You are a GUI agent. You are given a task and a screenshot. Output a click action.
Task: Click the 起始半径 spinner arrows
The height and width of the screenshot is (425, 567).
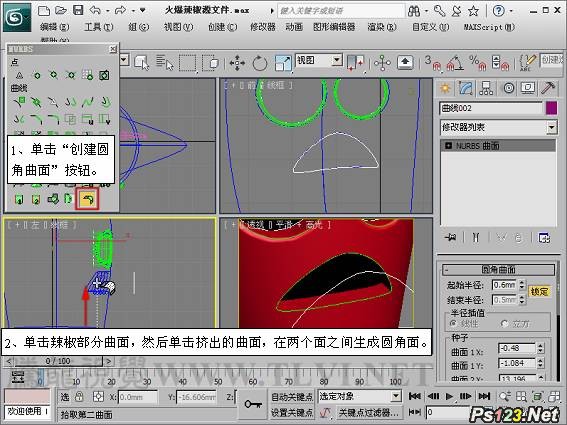[521, 285]
